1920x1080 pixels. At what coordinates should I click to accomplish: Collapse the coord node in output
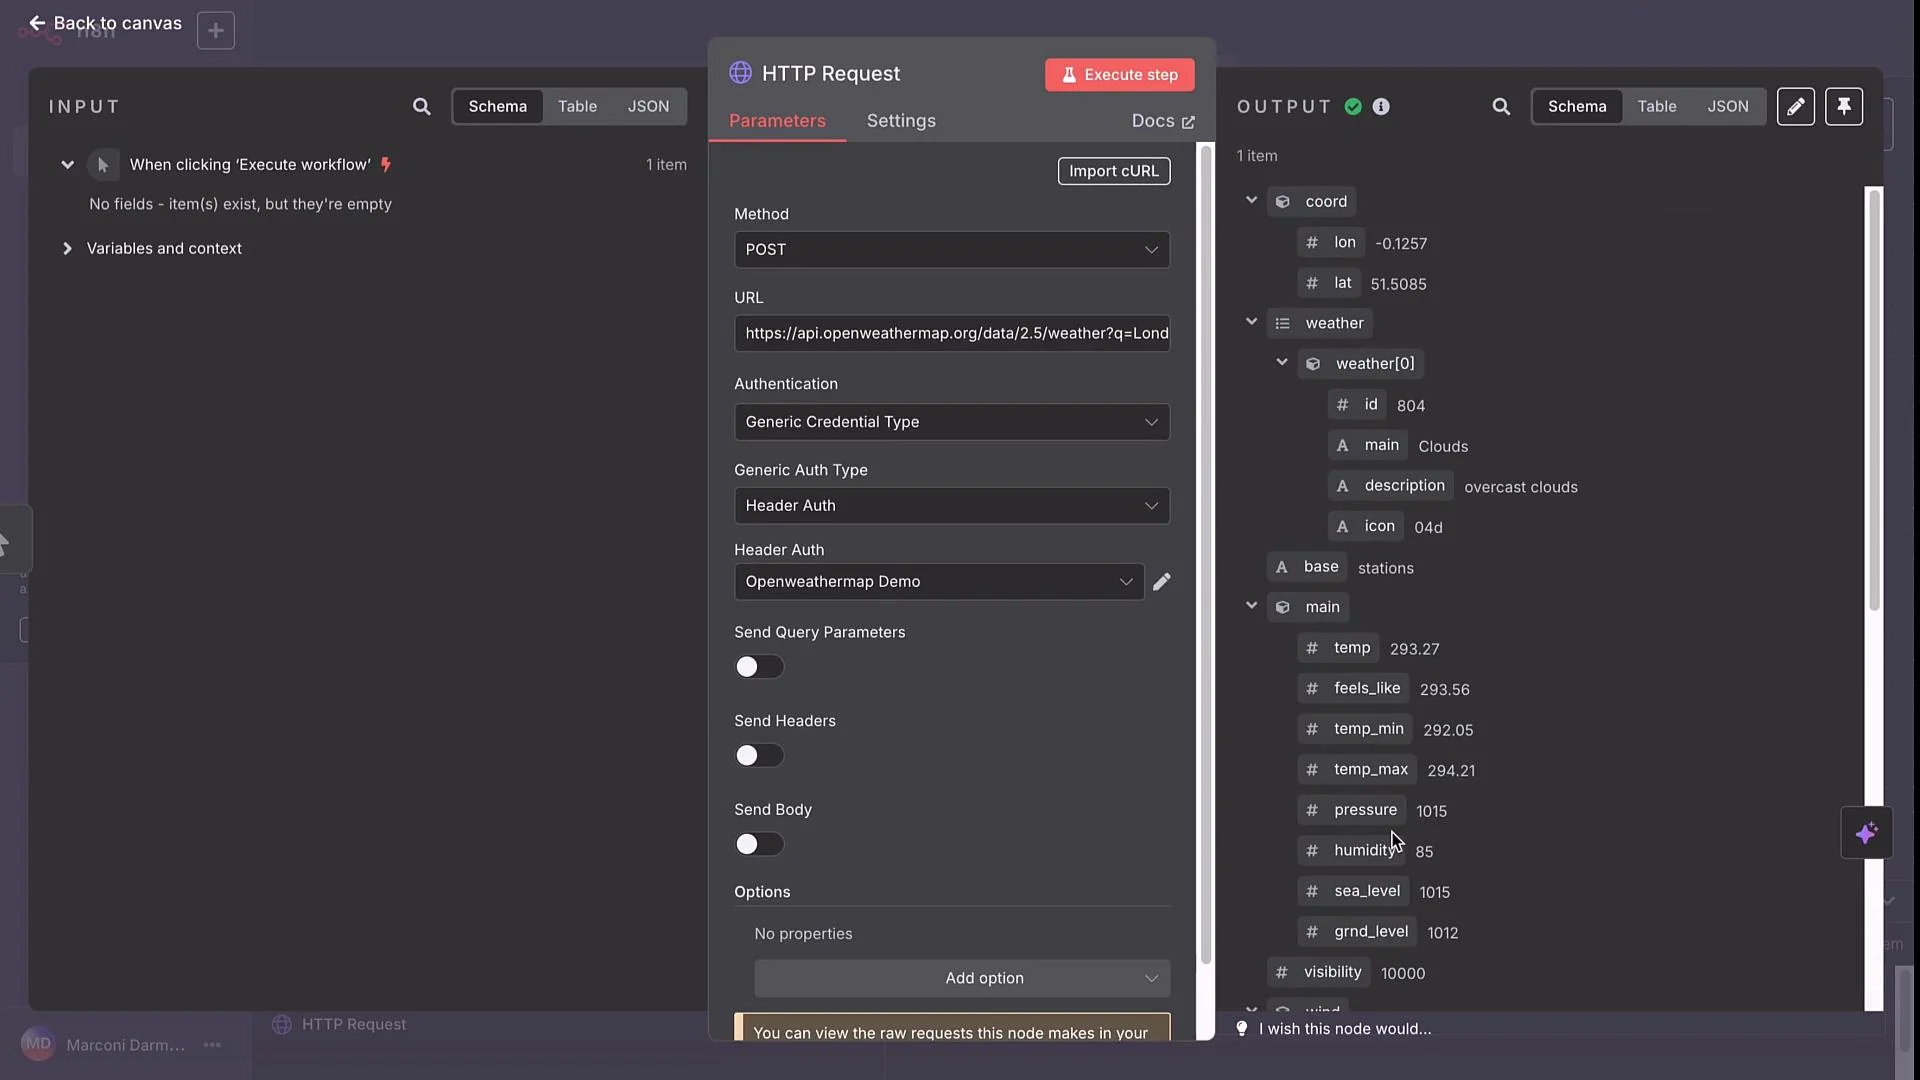point(1251,201)
